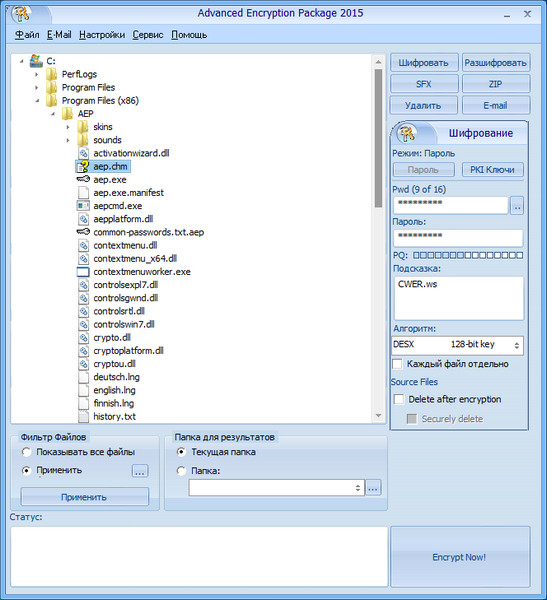
Task: Collapse the AEP folder node
Action: [53, 114]
